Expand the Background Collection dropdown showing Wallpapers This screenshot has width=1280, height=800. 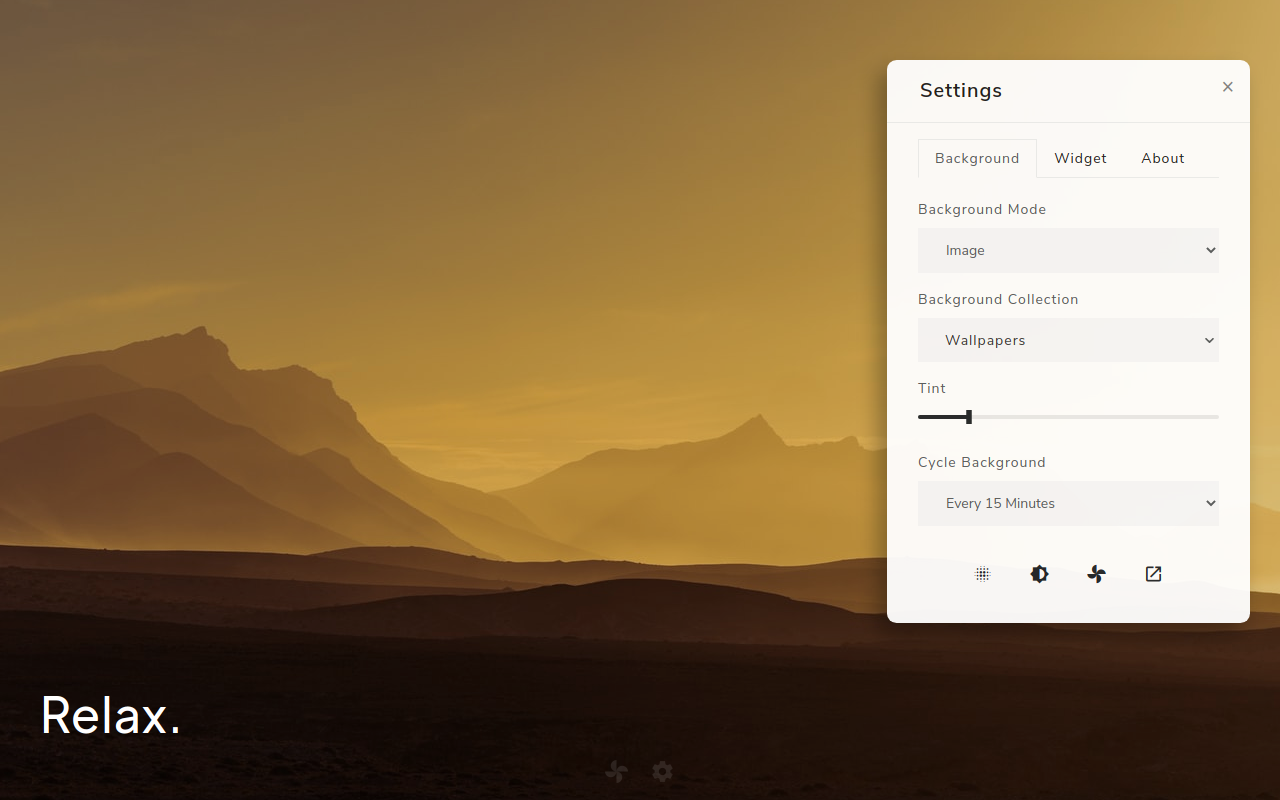click(1068, 340)
